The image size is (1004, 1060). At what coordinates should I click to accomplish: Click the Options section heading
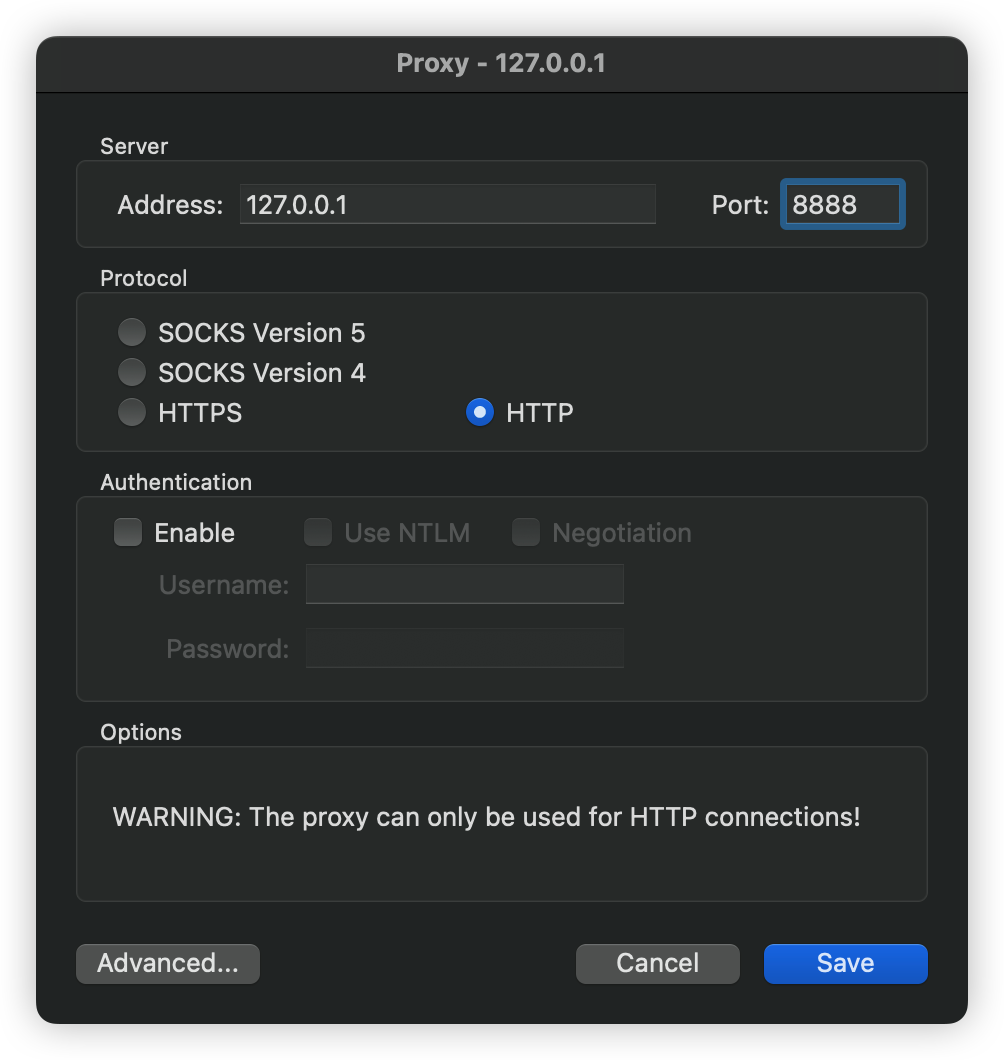[141, 732]
